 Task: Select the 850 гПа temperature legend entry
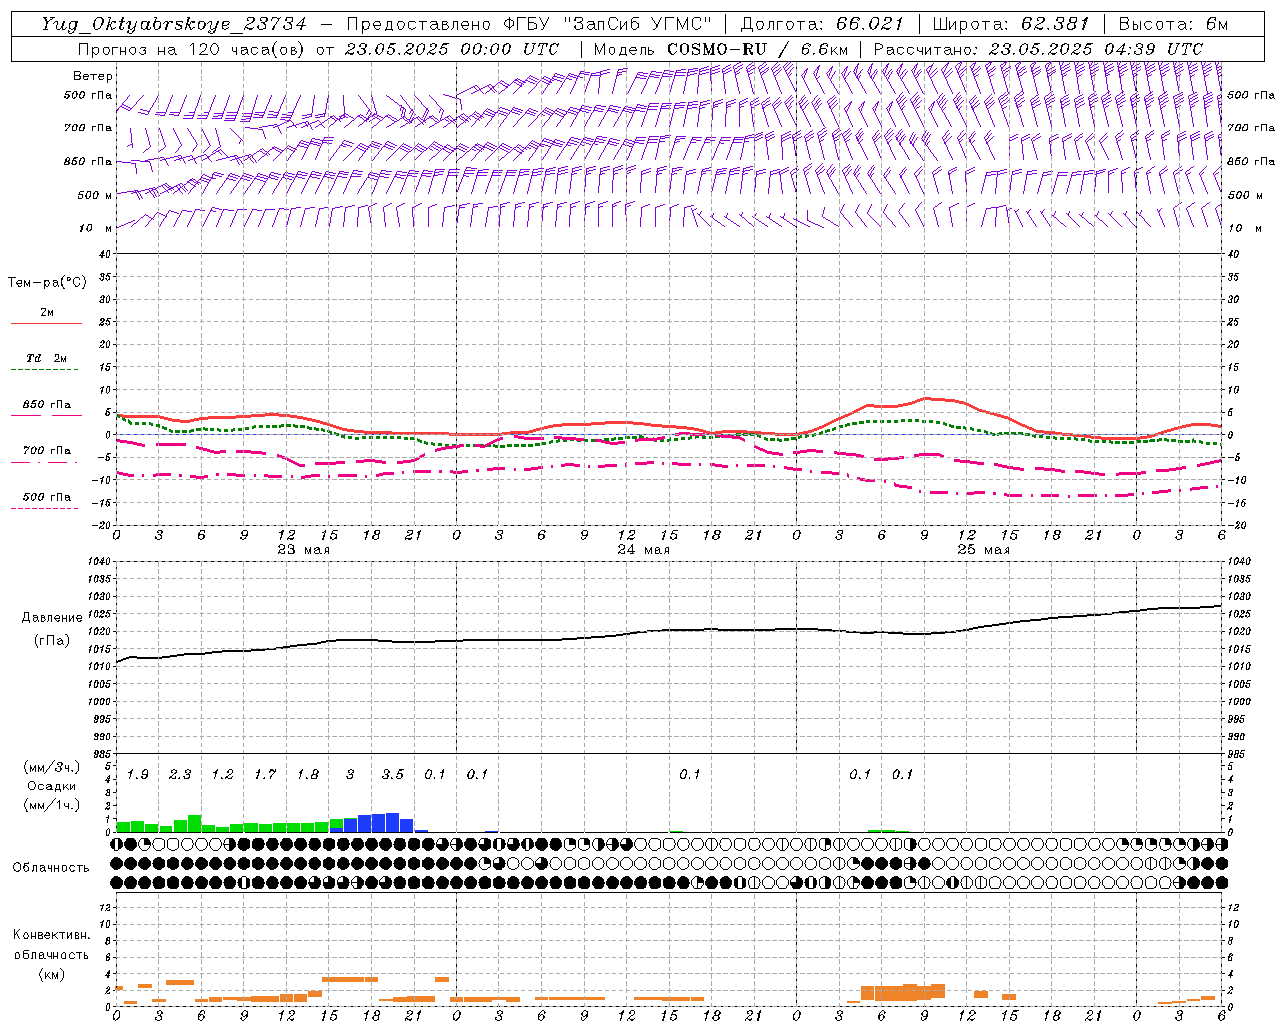(x=47, y=405)
